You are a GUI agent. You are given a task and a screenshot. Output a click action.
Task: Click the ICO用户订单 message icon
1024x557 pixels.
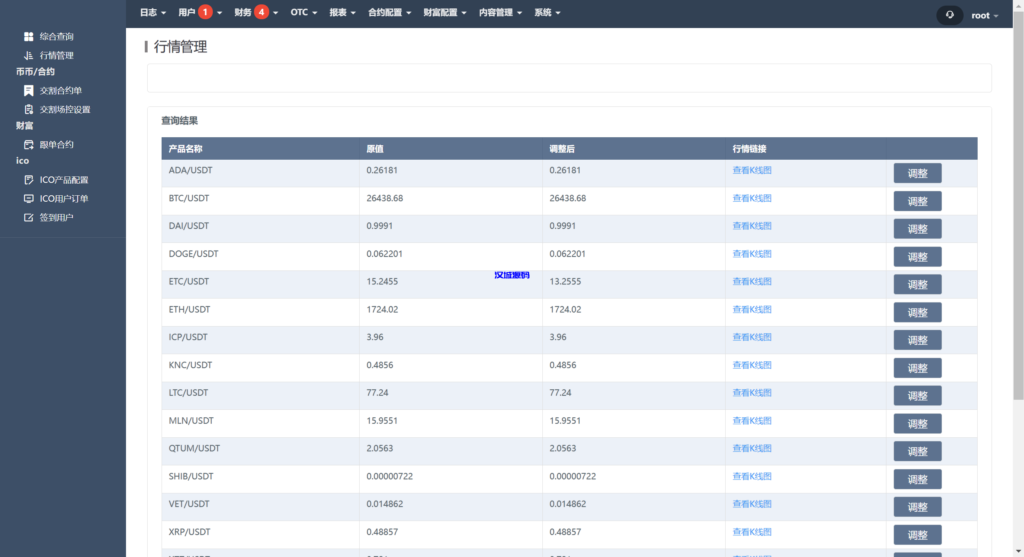pos(29,199)
